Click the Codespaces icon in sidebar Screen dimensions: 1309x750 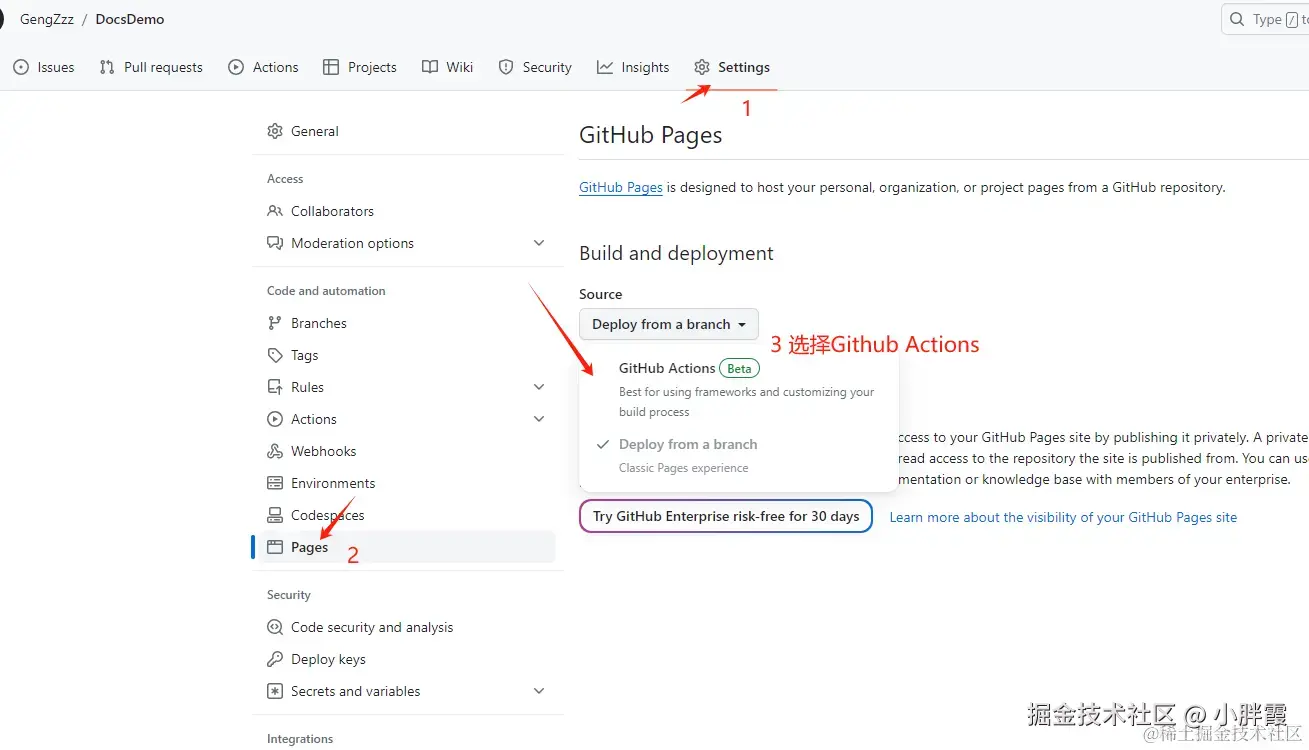(275, 515)
